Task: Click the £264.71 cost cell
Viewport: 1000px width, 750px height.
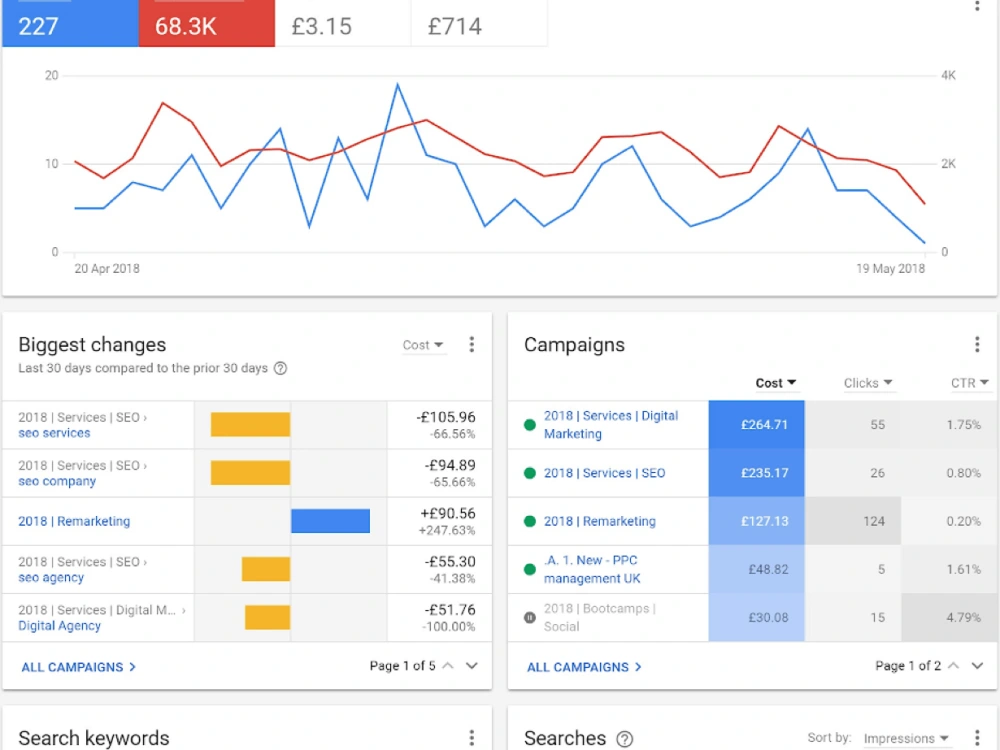Action: coord(756,425)
